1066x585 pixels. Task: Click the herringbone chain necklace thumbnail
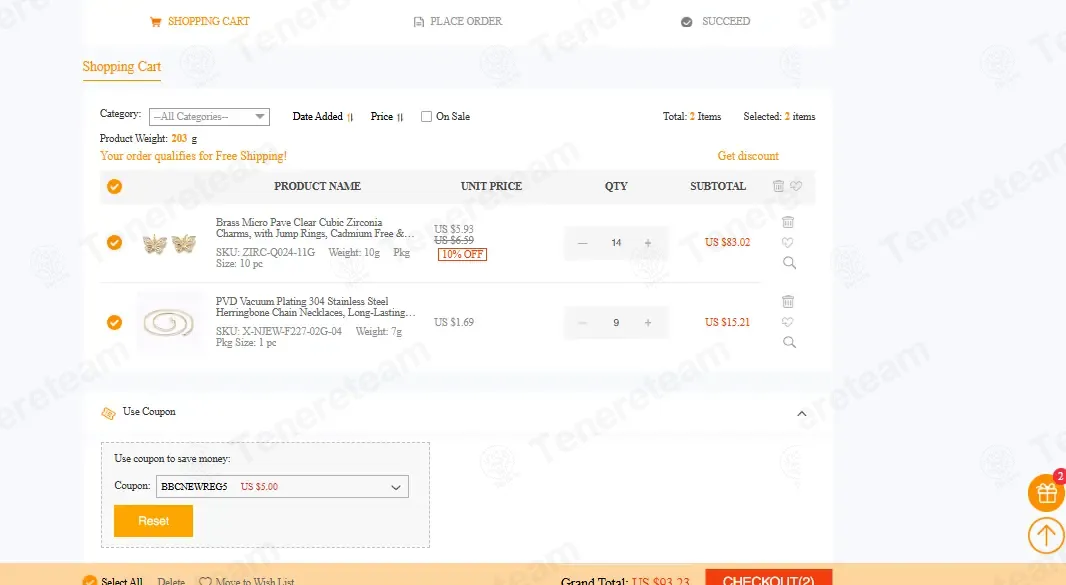coord(170,322)
